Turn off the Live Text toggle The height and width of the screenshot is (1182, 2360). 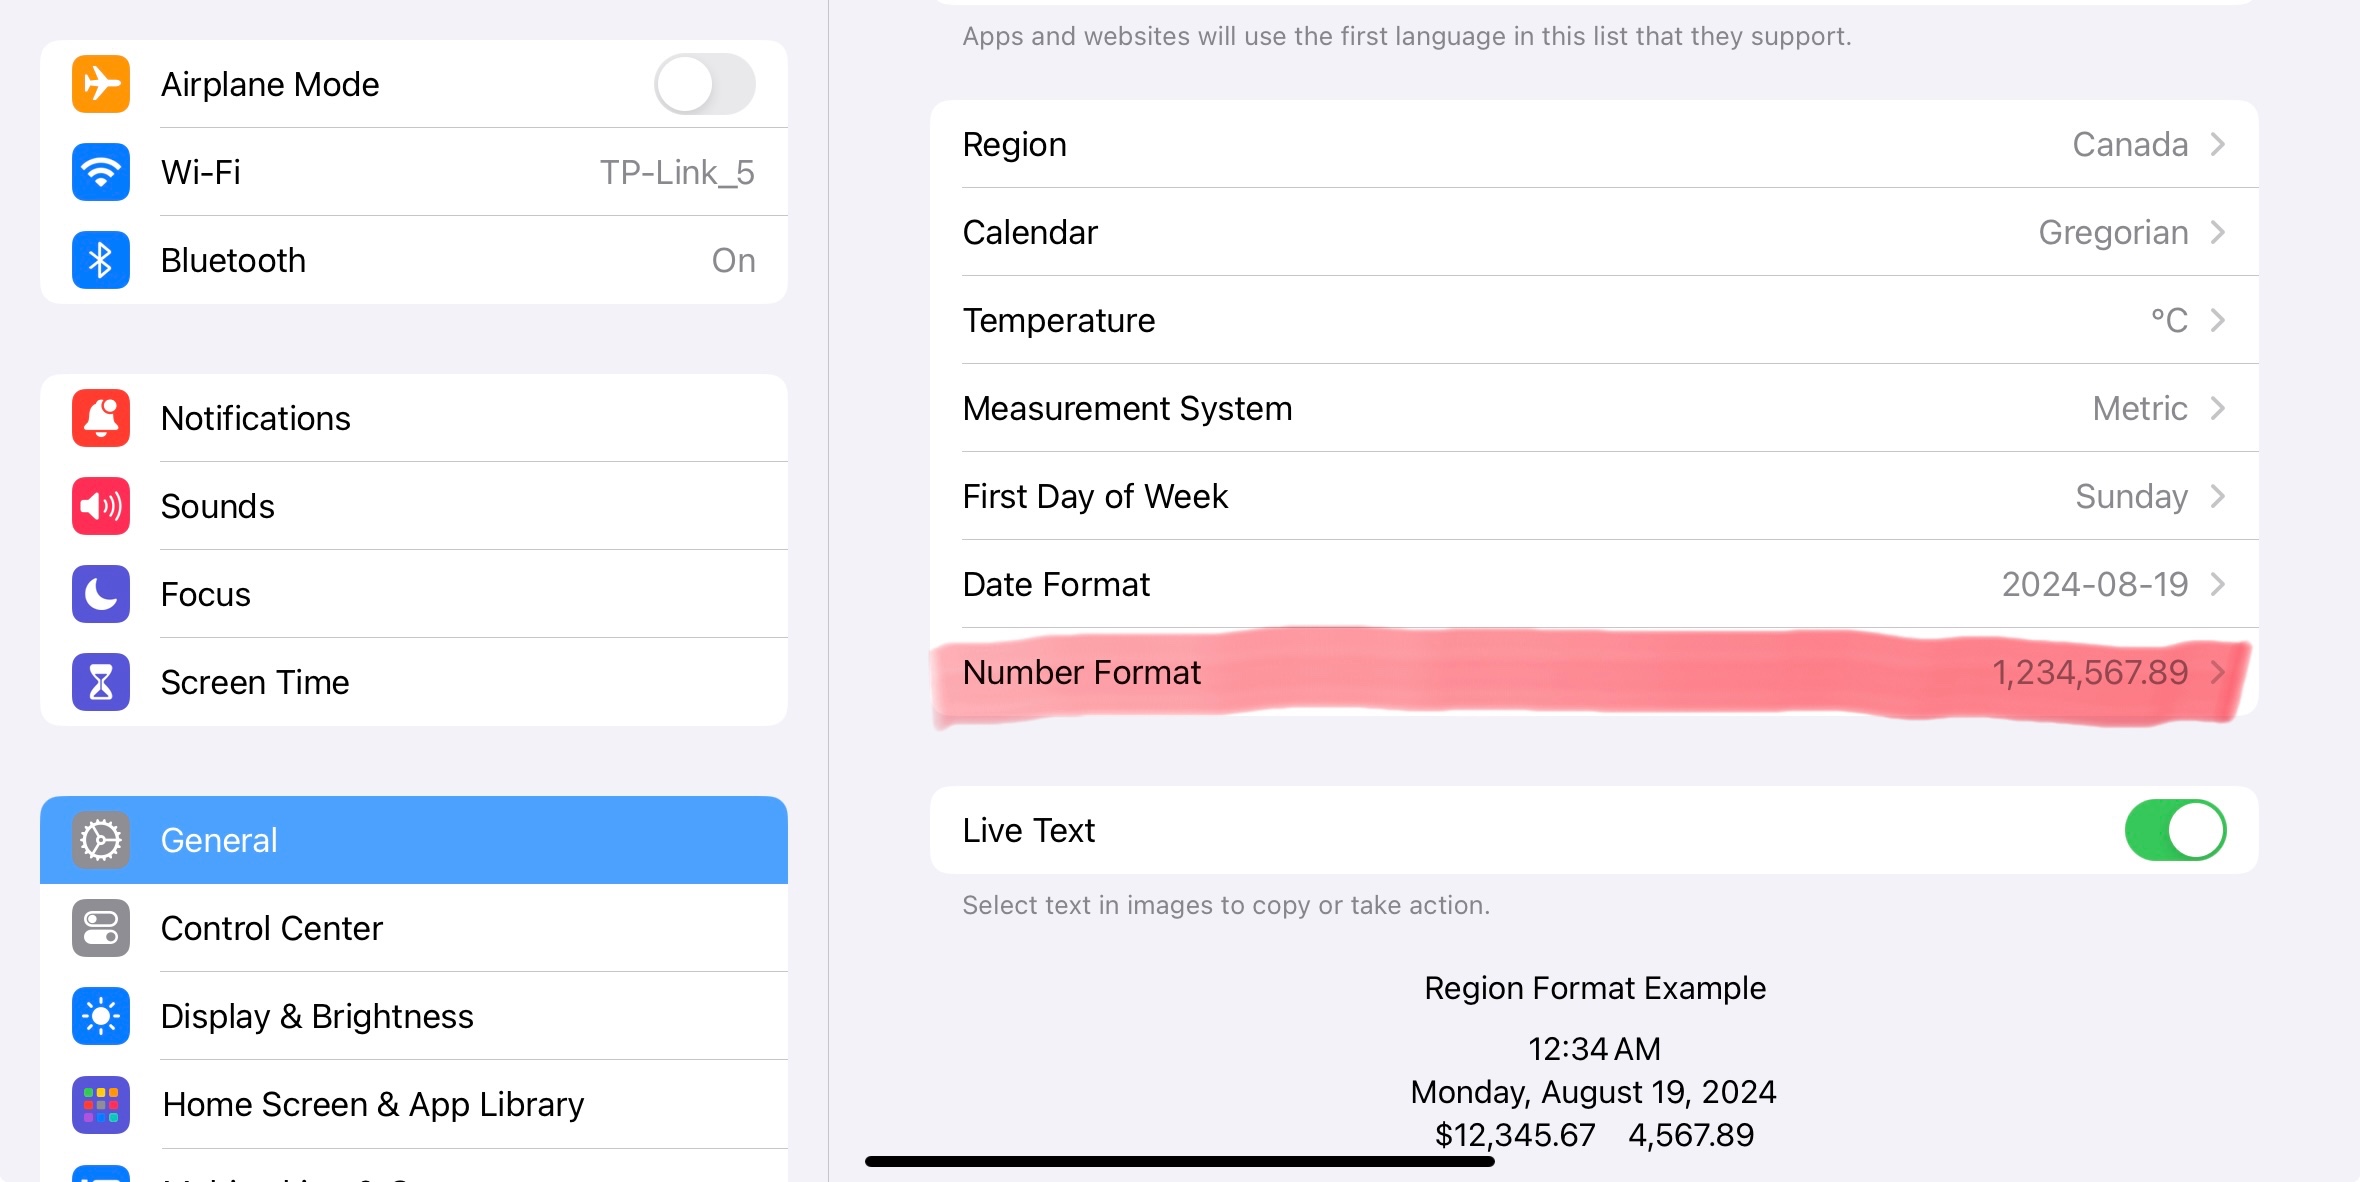[2174, 830]
